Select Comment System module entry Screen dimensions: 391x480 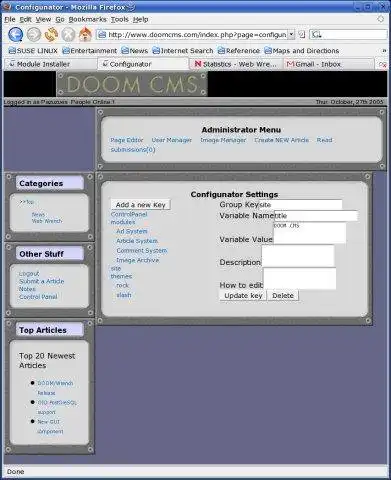point(142,250)
